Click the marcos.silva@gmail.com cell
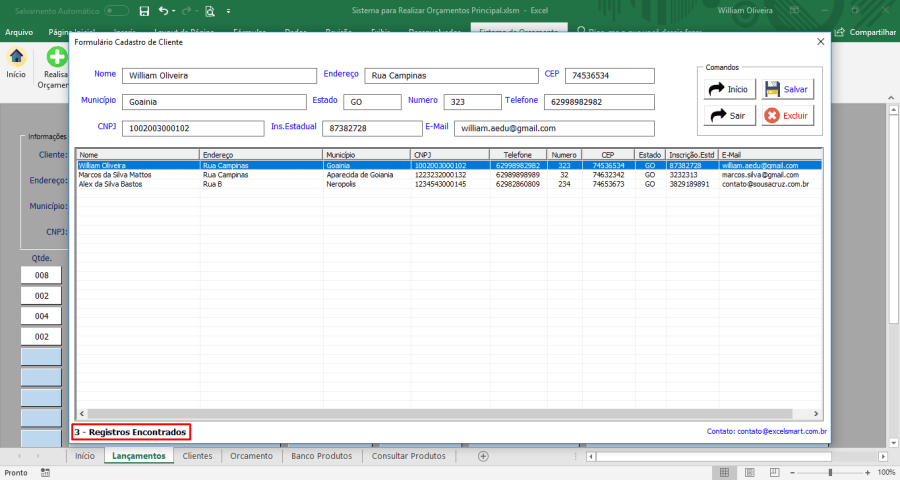900x480 pixels. pos(760,175)
